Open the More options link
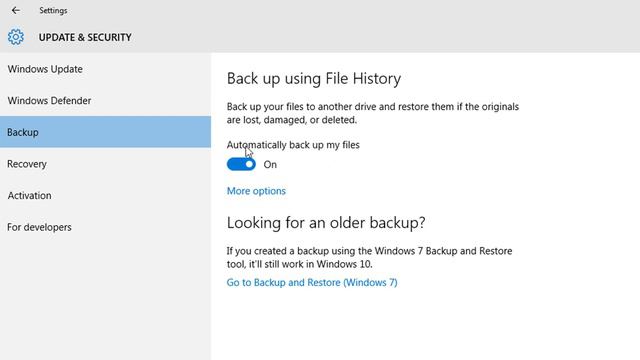This screenshot has width=640, height=360. click(x=256, y=191)
